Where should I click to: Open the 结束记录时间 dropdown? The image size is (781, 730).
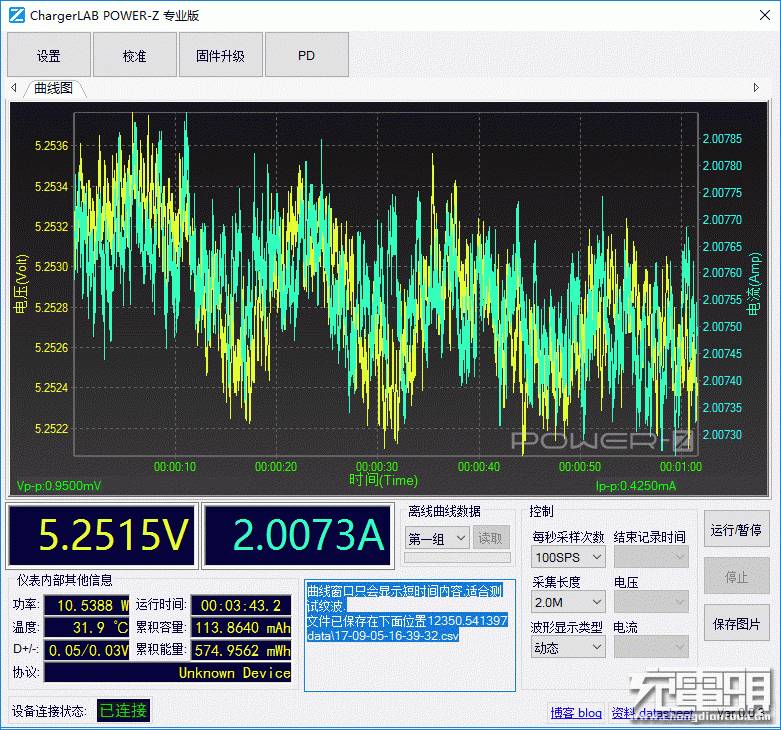[651, 557]
